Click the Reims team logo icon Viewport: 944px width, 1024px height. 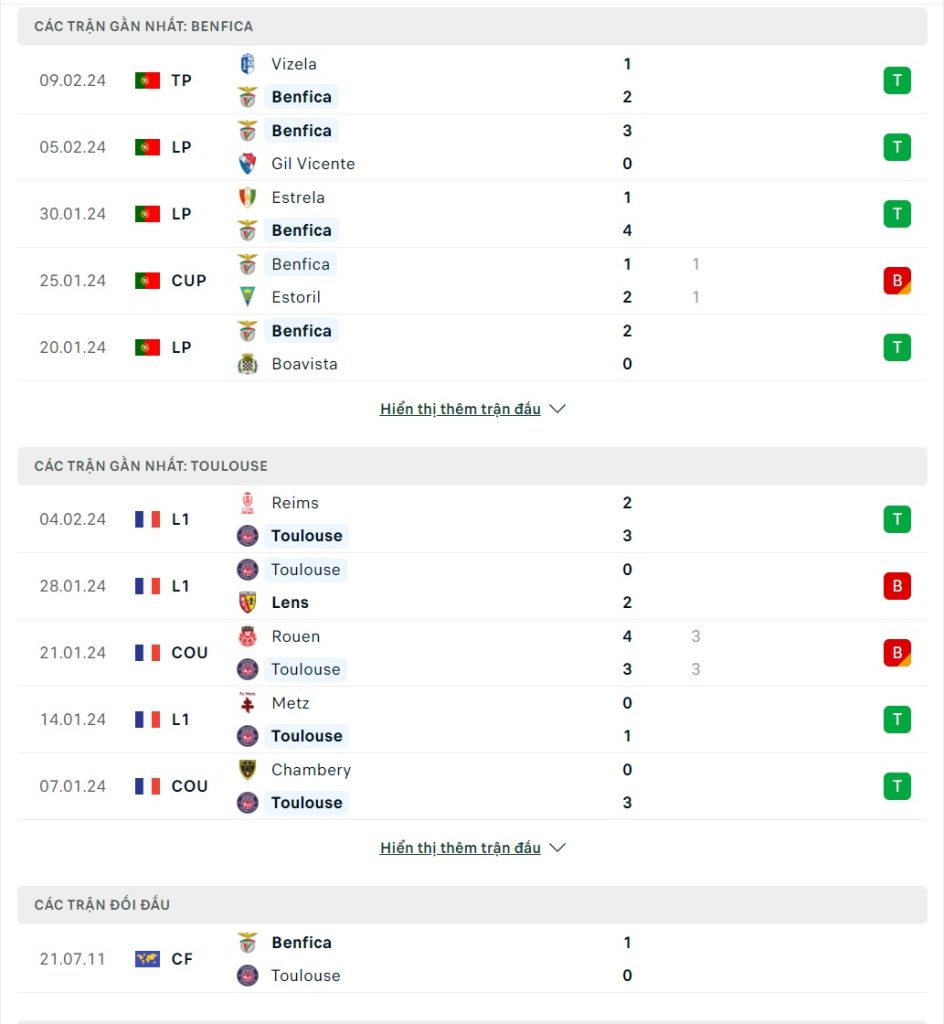pos(247,503)
